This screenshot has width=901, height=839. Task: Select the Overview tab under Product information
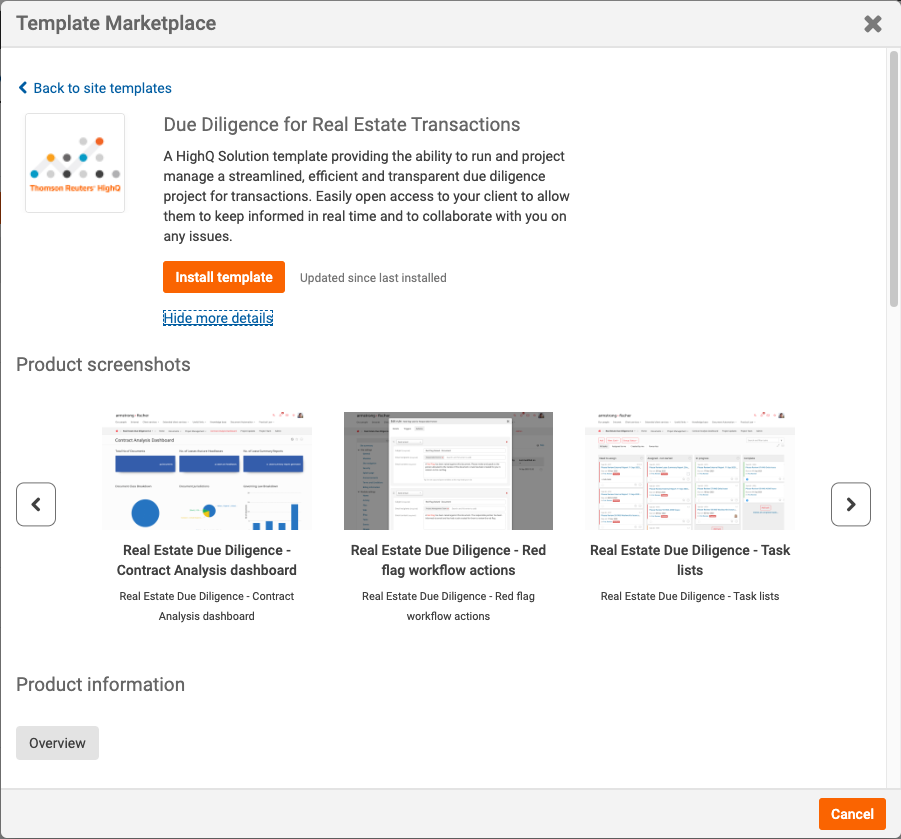[57, 743]
